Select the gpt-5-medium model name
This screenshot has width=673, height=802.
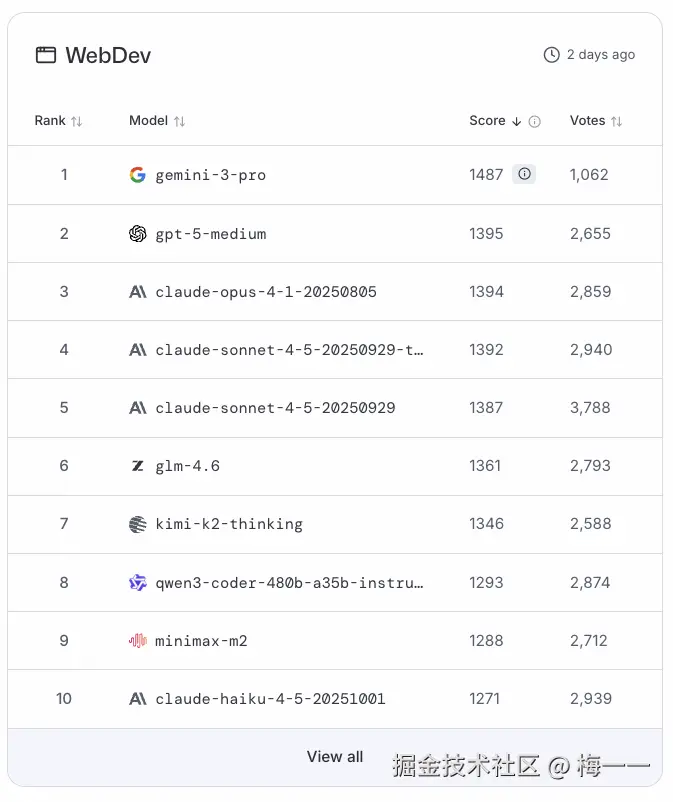211,234
